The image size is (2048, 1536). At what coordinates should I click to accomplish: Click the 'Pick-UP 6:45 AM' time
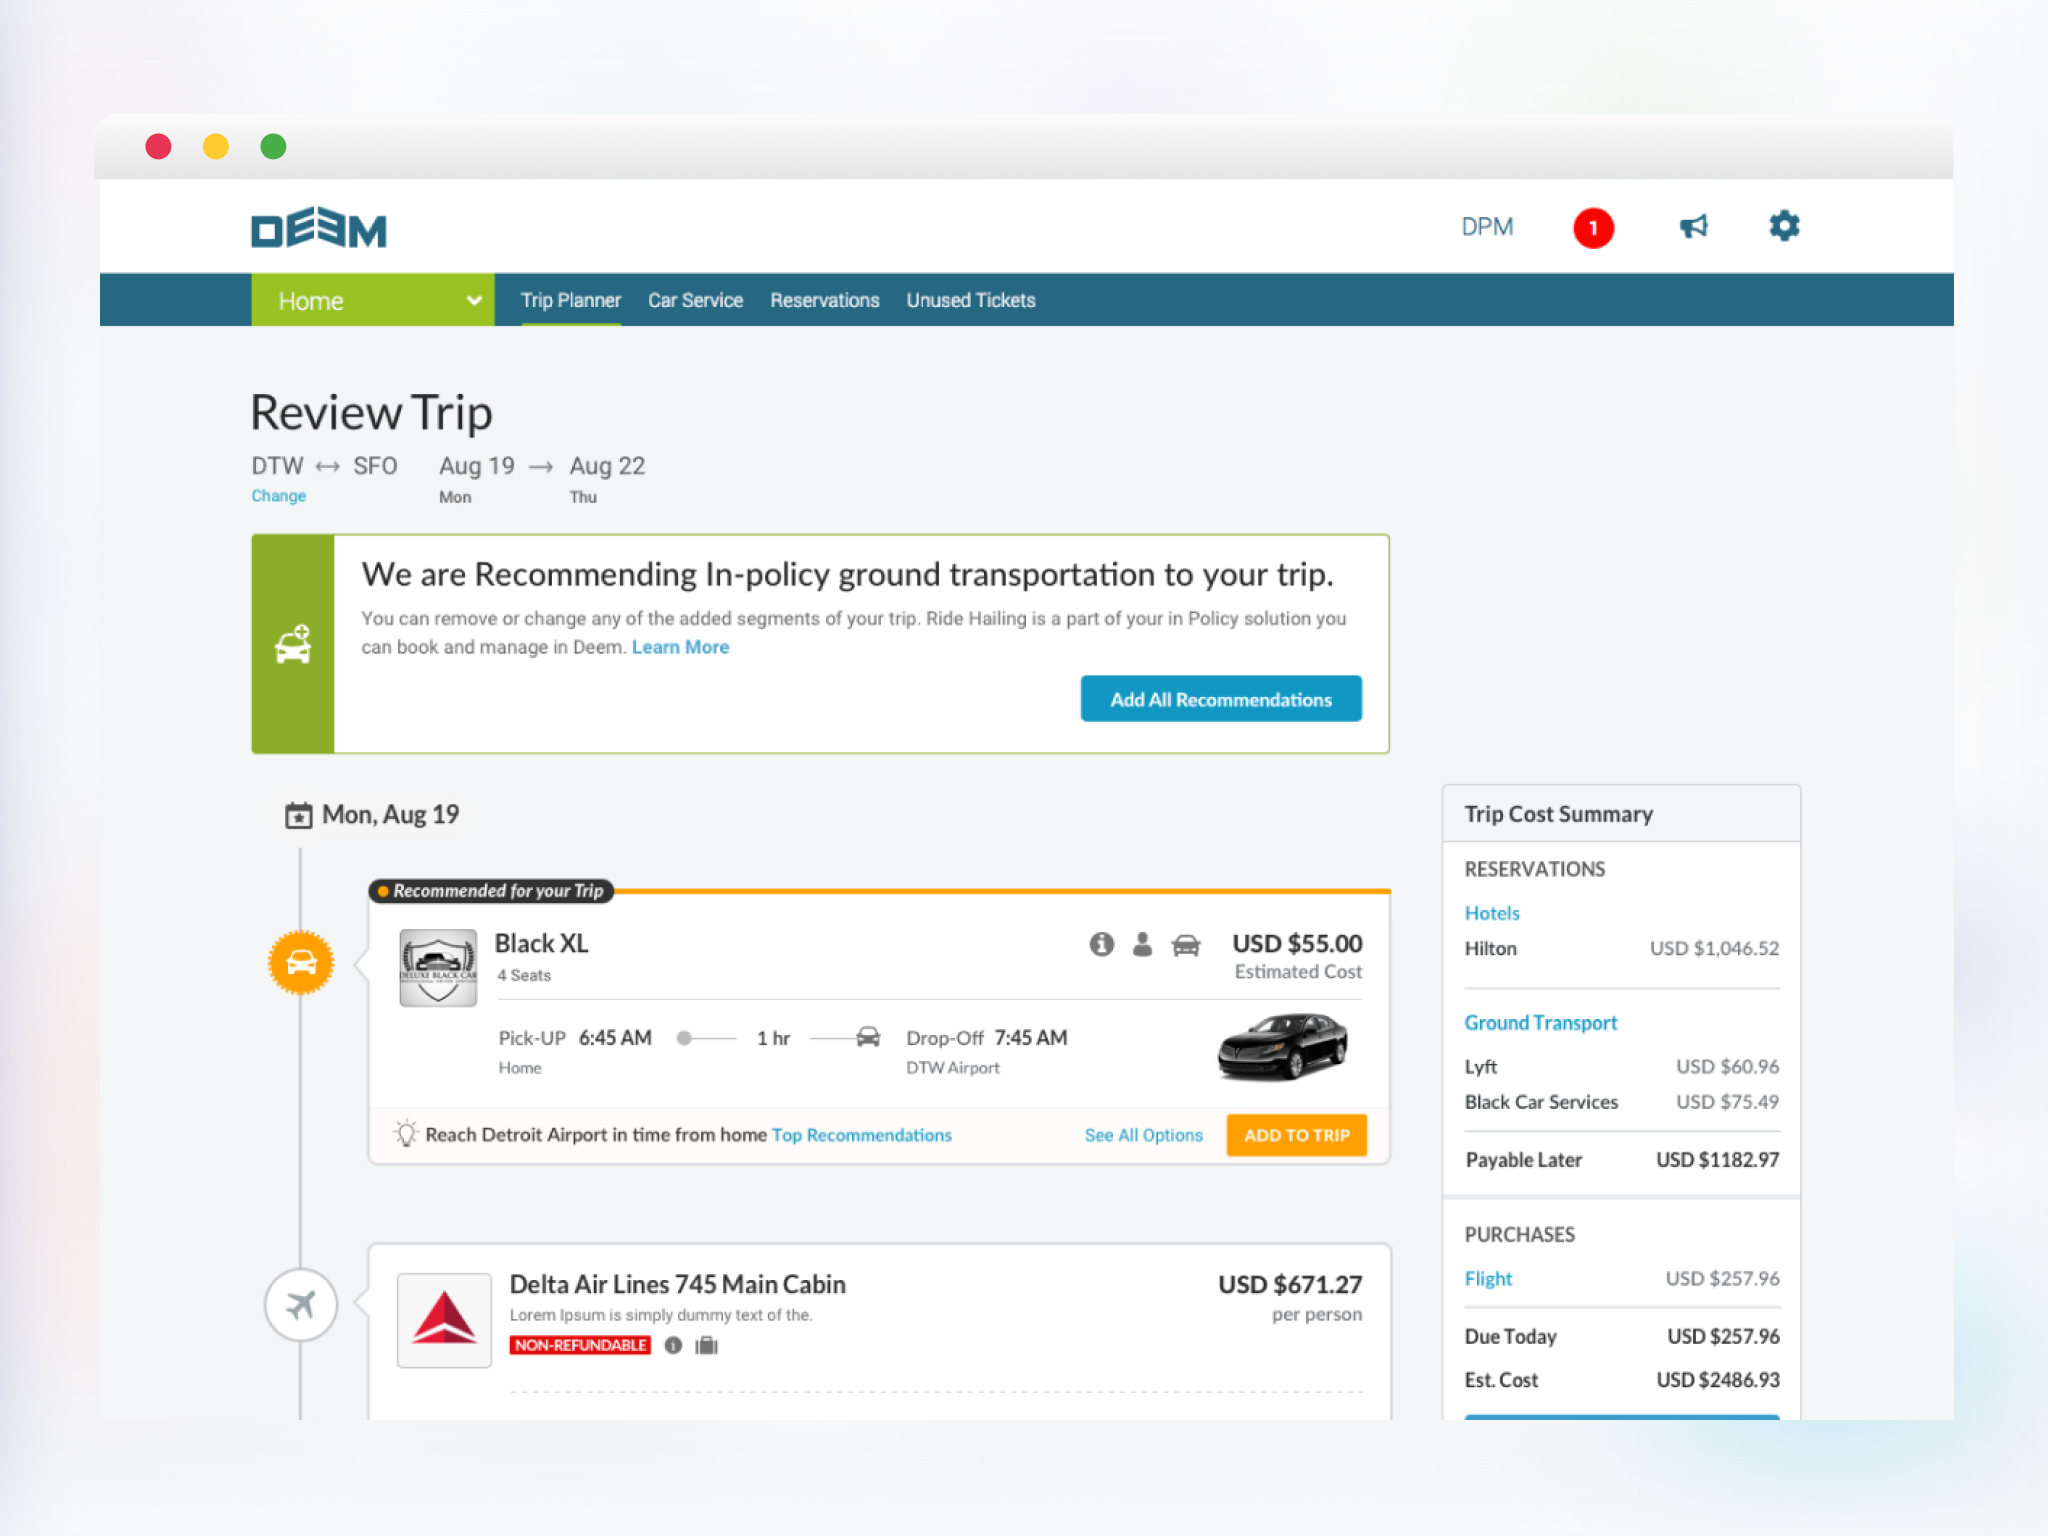pos(575,1038)
